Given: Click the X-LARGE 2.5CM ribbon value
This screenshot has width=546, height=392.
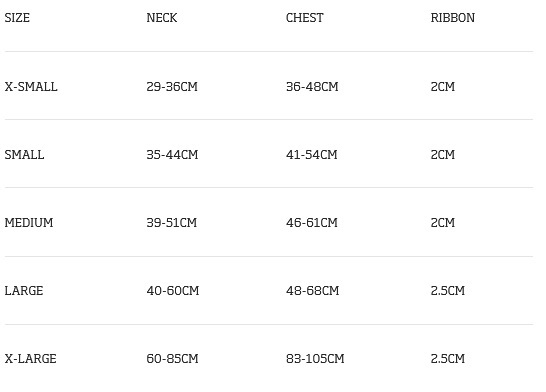Looking at the screenshot, I should pyautogui.click(x=448, y=359).
